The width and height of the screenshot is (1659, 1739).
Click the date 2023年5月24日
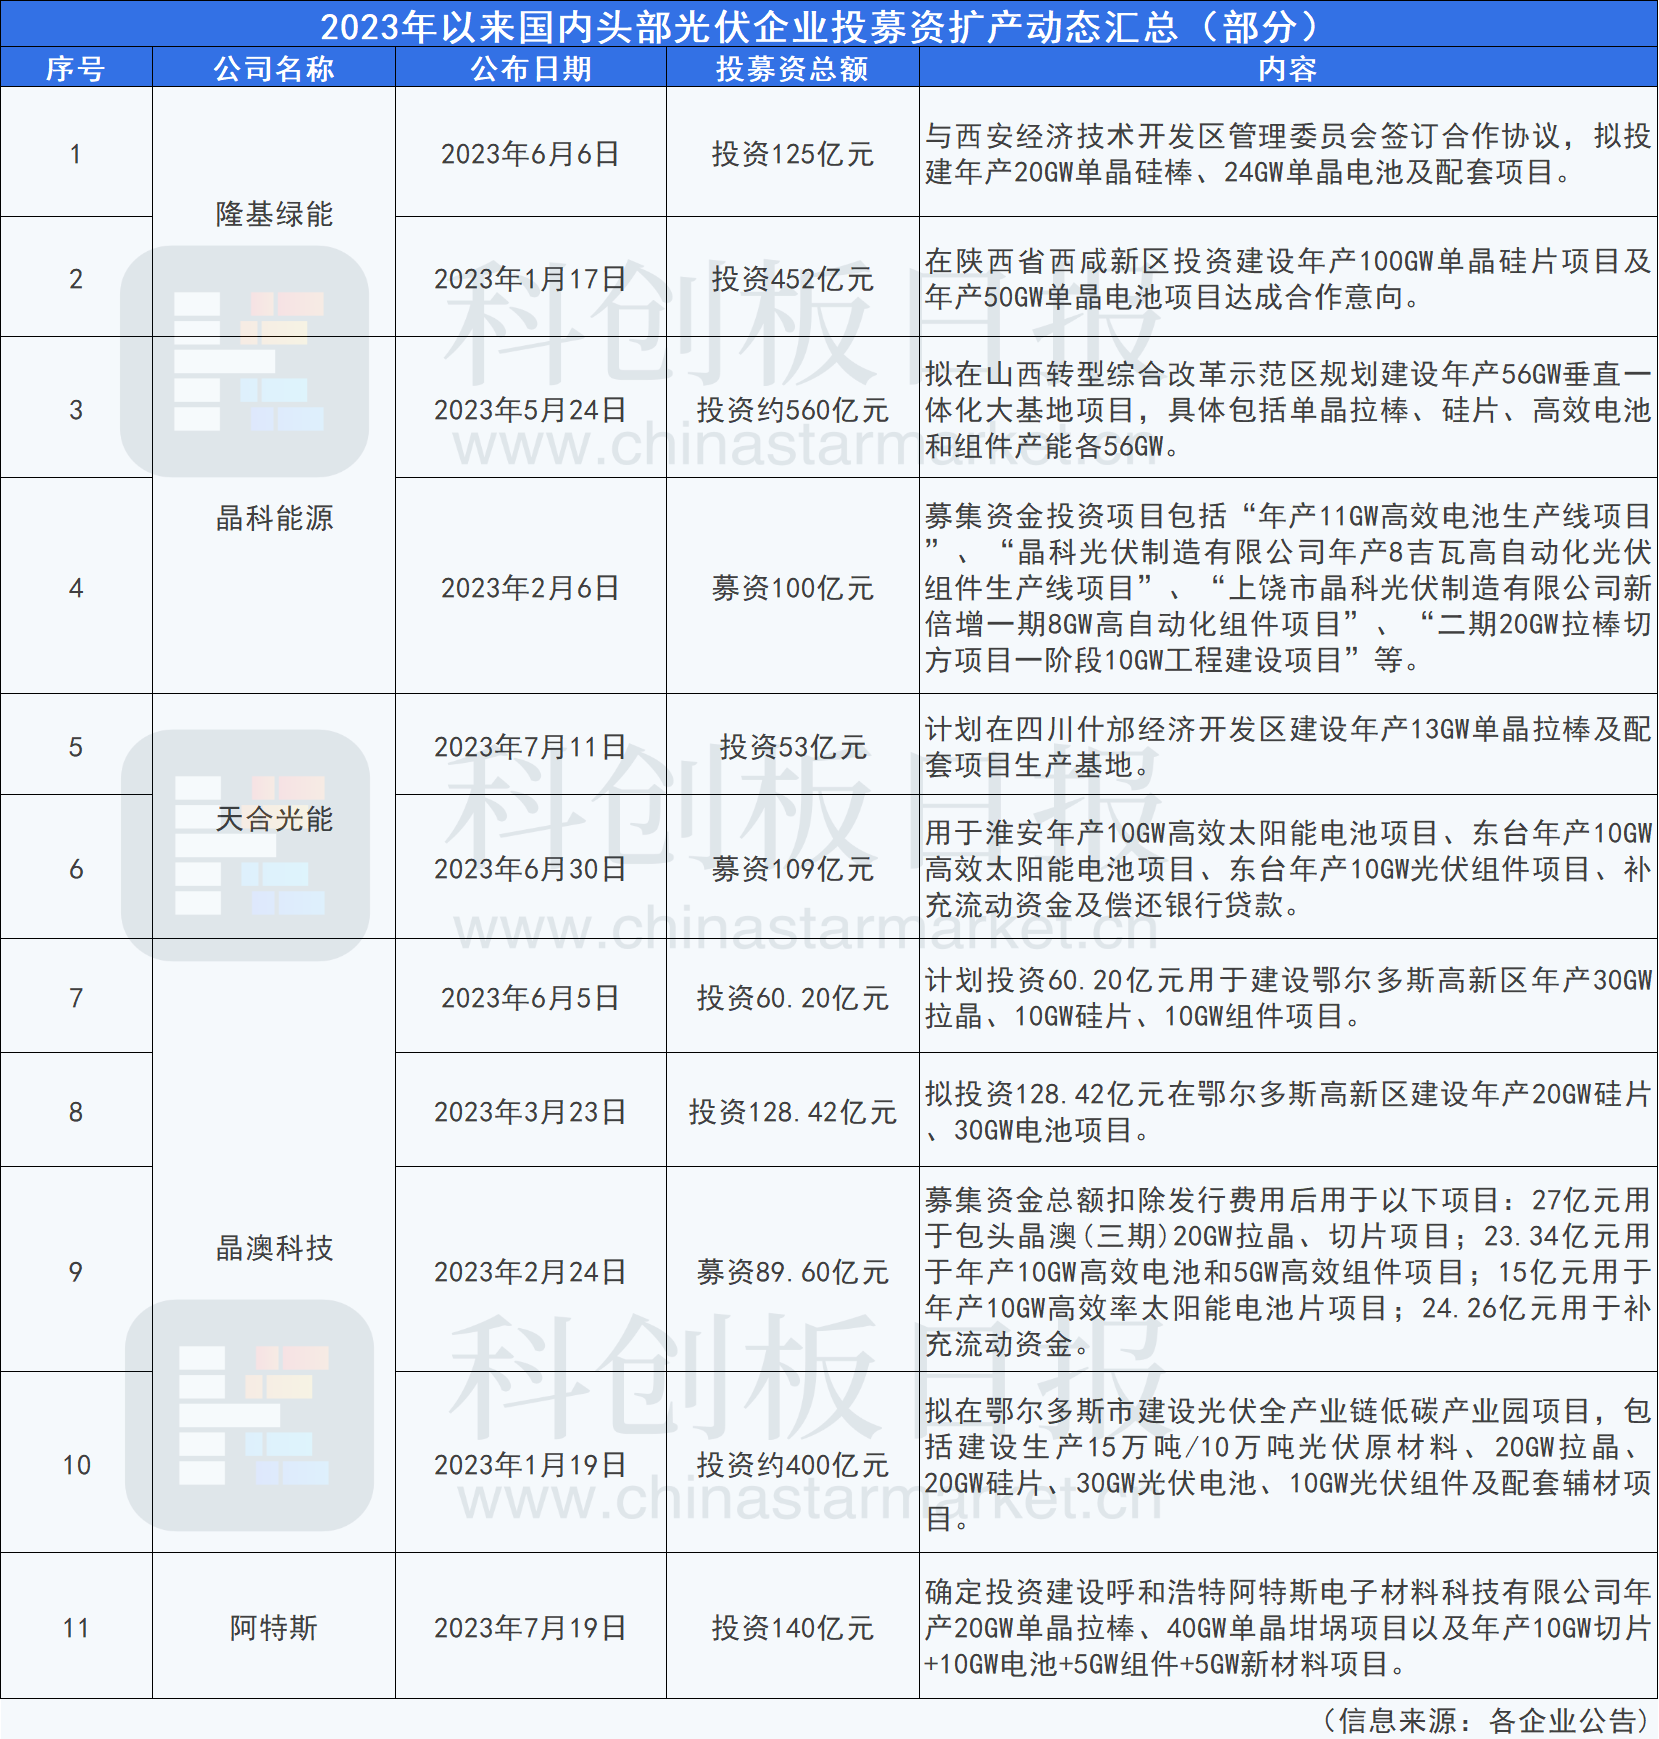531,409
